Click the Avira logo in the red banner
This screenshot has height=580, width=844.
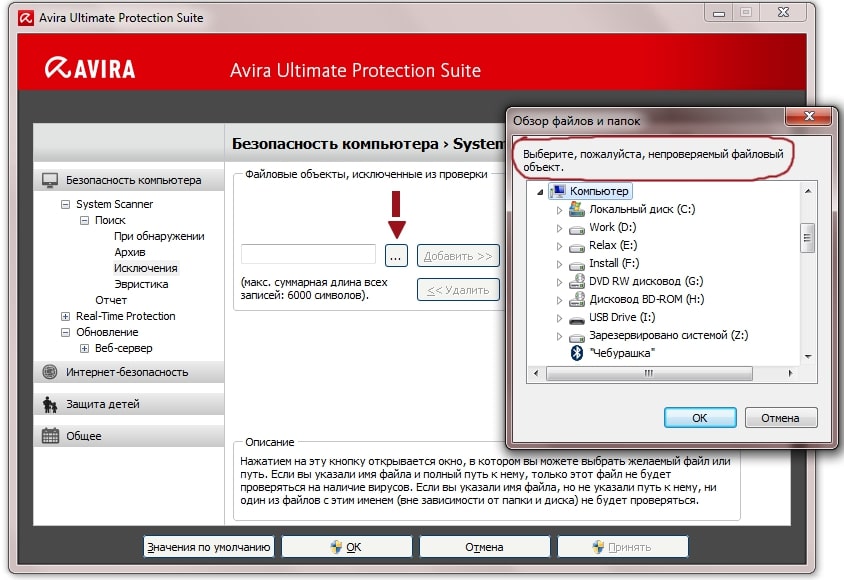(x=90, y=68)
